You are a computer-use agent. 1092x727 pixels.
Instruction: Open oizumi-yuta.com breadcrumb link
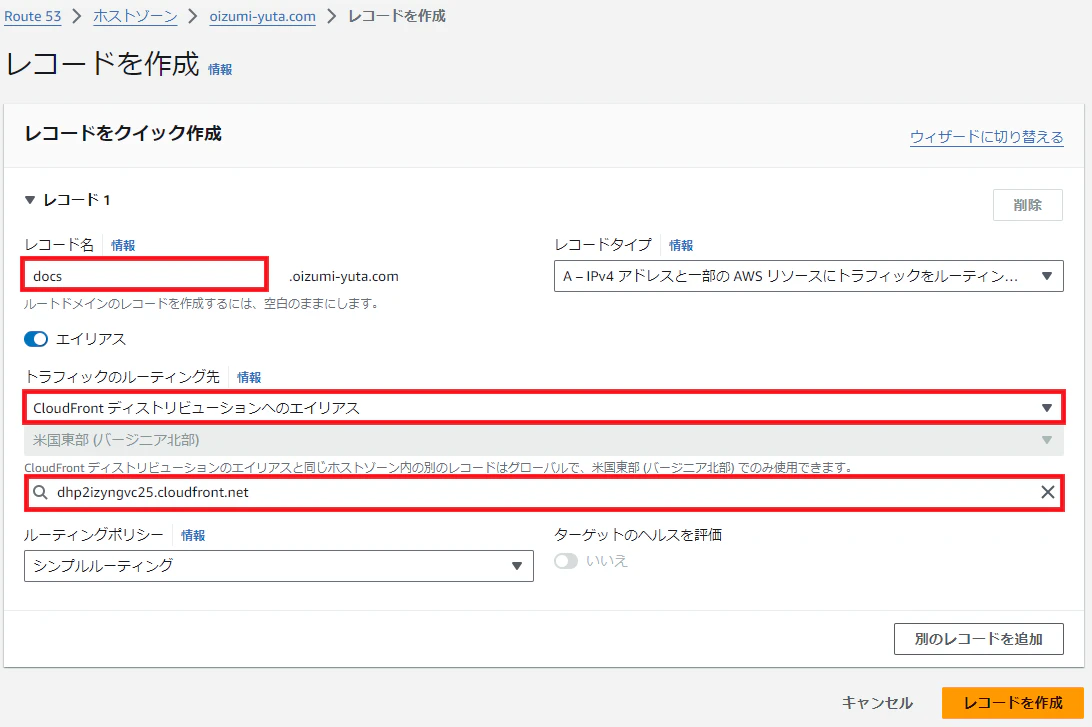coord(263,16)
